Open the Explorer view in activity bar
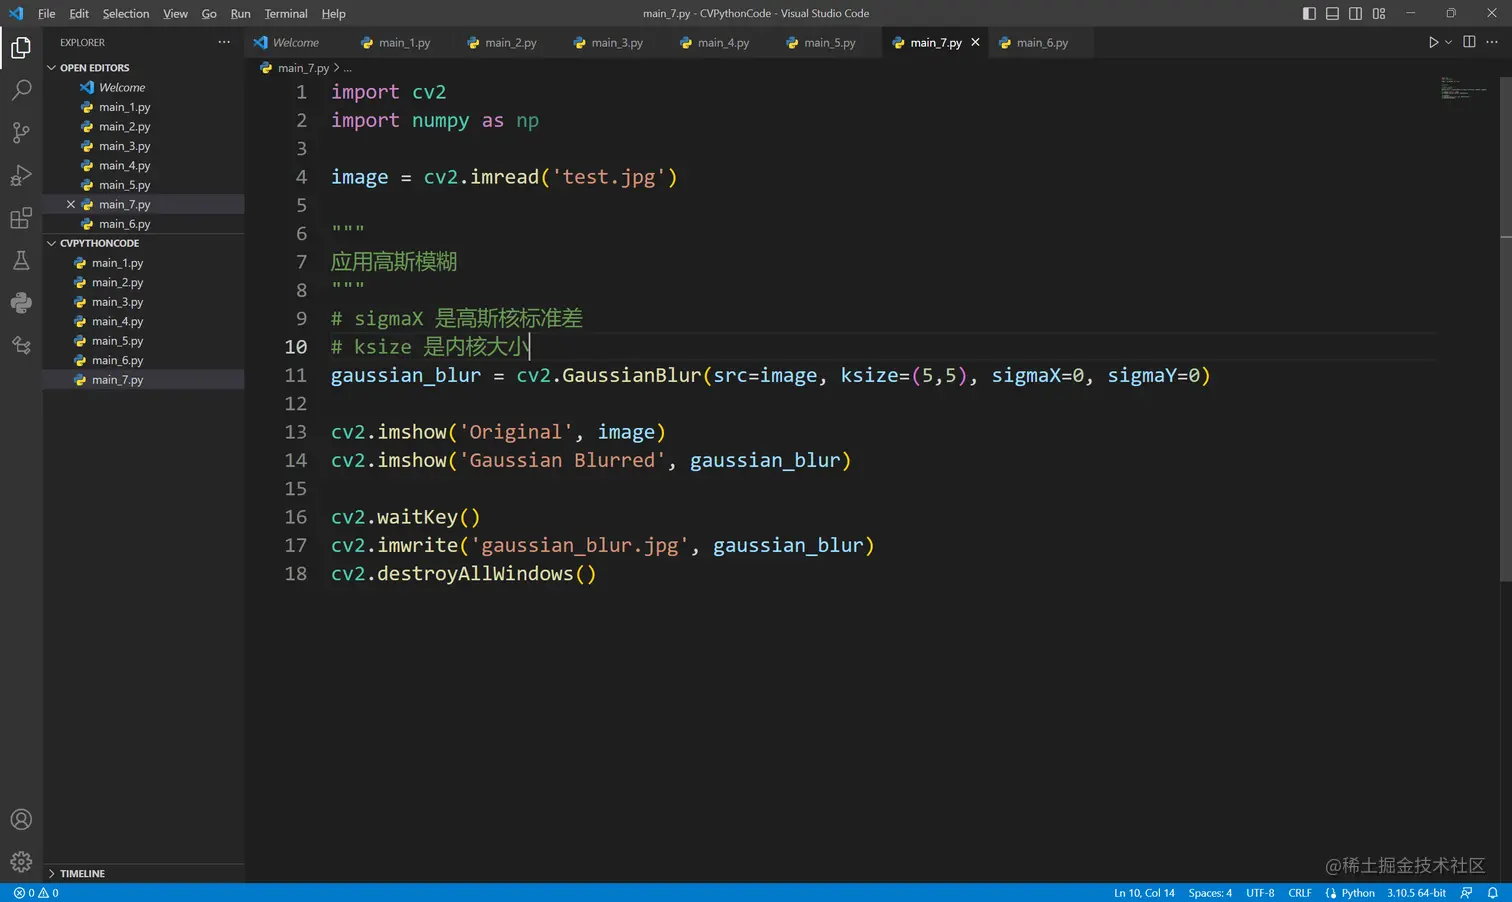This screenshot has height=902, width=1512. click(x=21, y=48)
